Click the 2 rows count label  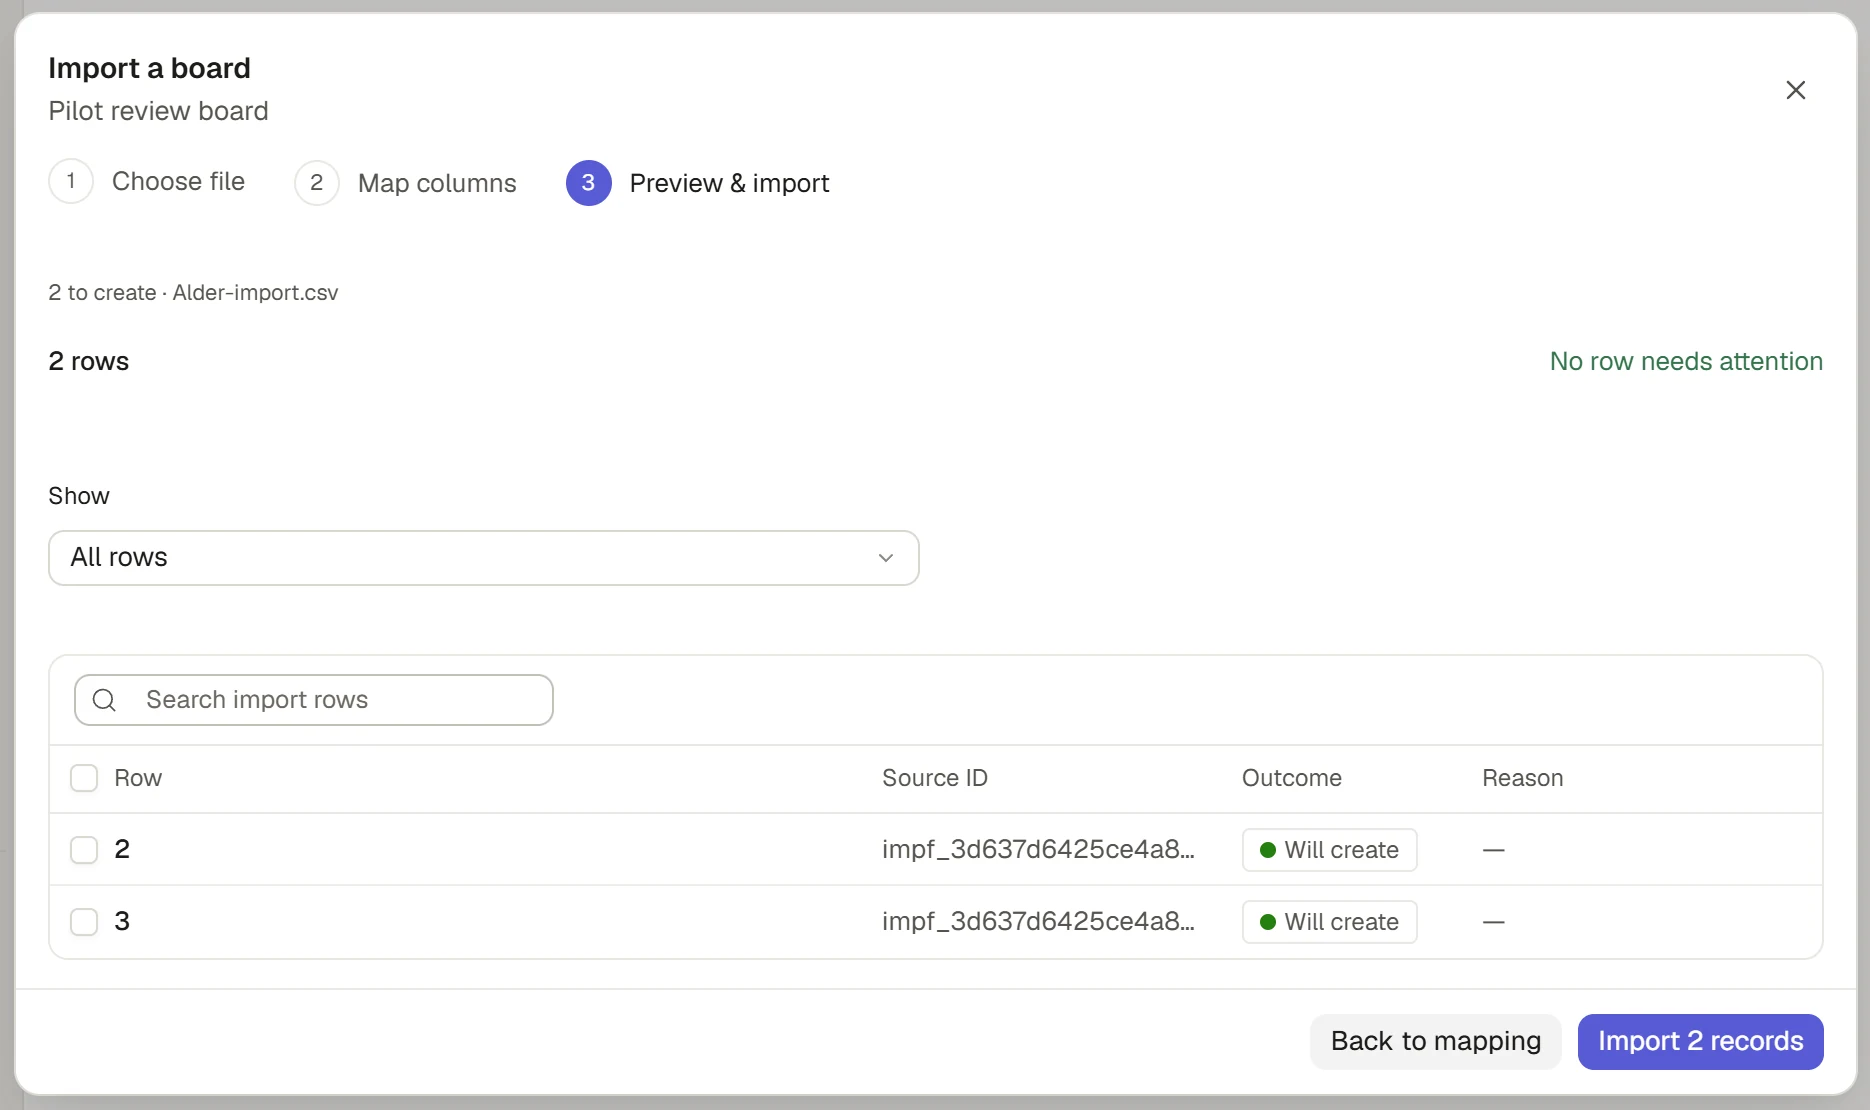(x=89, y=361)
